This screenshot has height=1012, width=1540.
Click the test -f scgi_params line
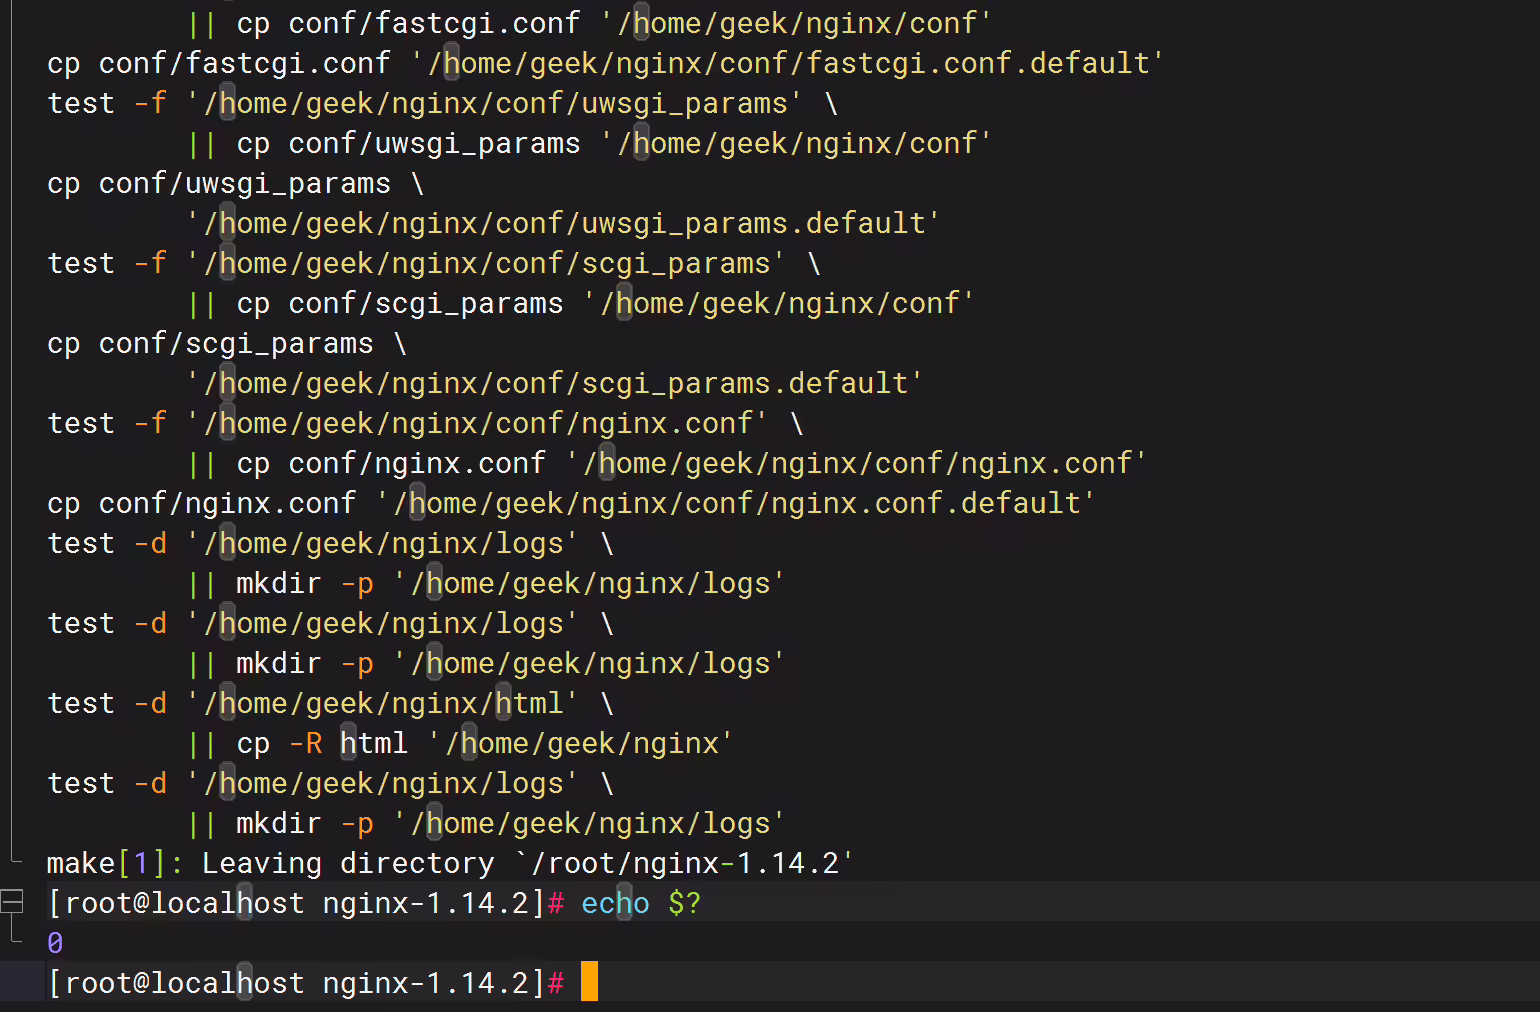(434, 263)
